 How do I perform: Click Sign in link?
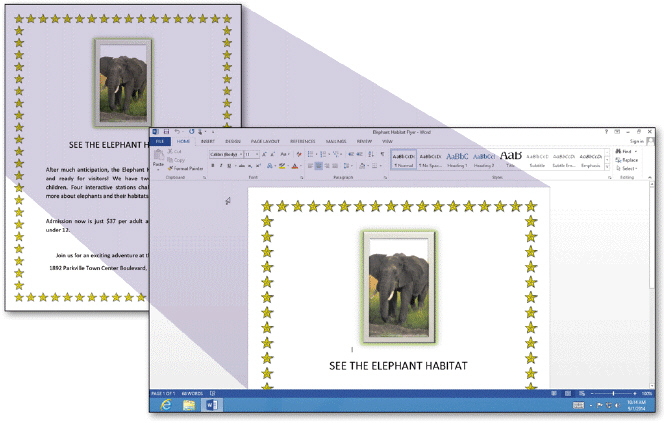(x=636, y=141)
